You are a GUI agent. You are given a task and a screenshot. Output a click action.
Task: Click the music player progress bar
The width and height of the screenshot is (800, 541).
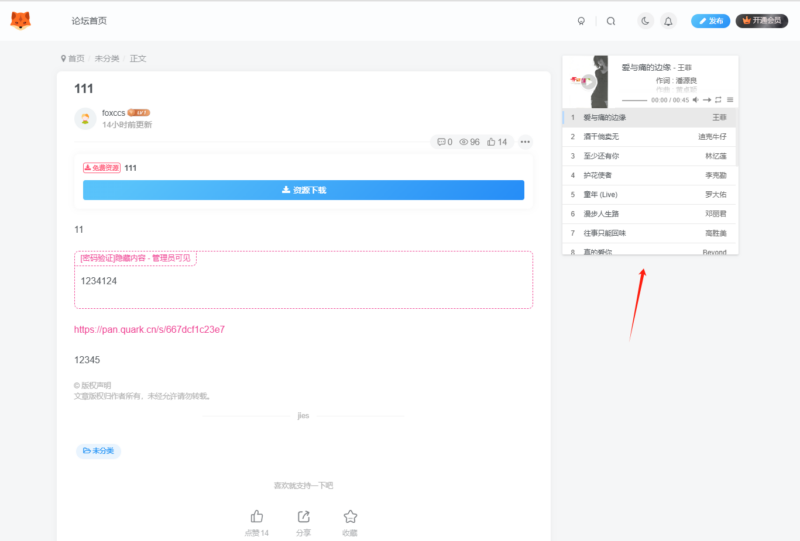[634, 100]
